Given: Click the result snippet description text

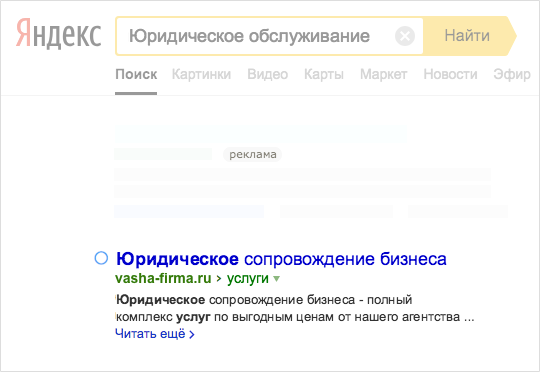Looking at the screenshot, I should [x=295, y=308].
